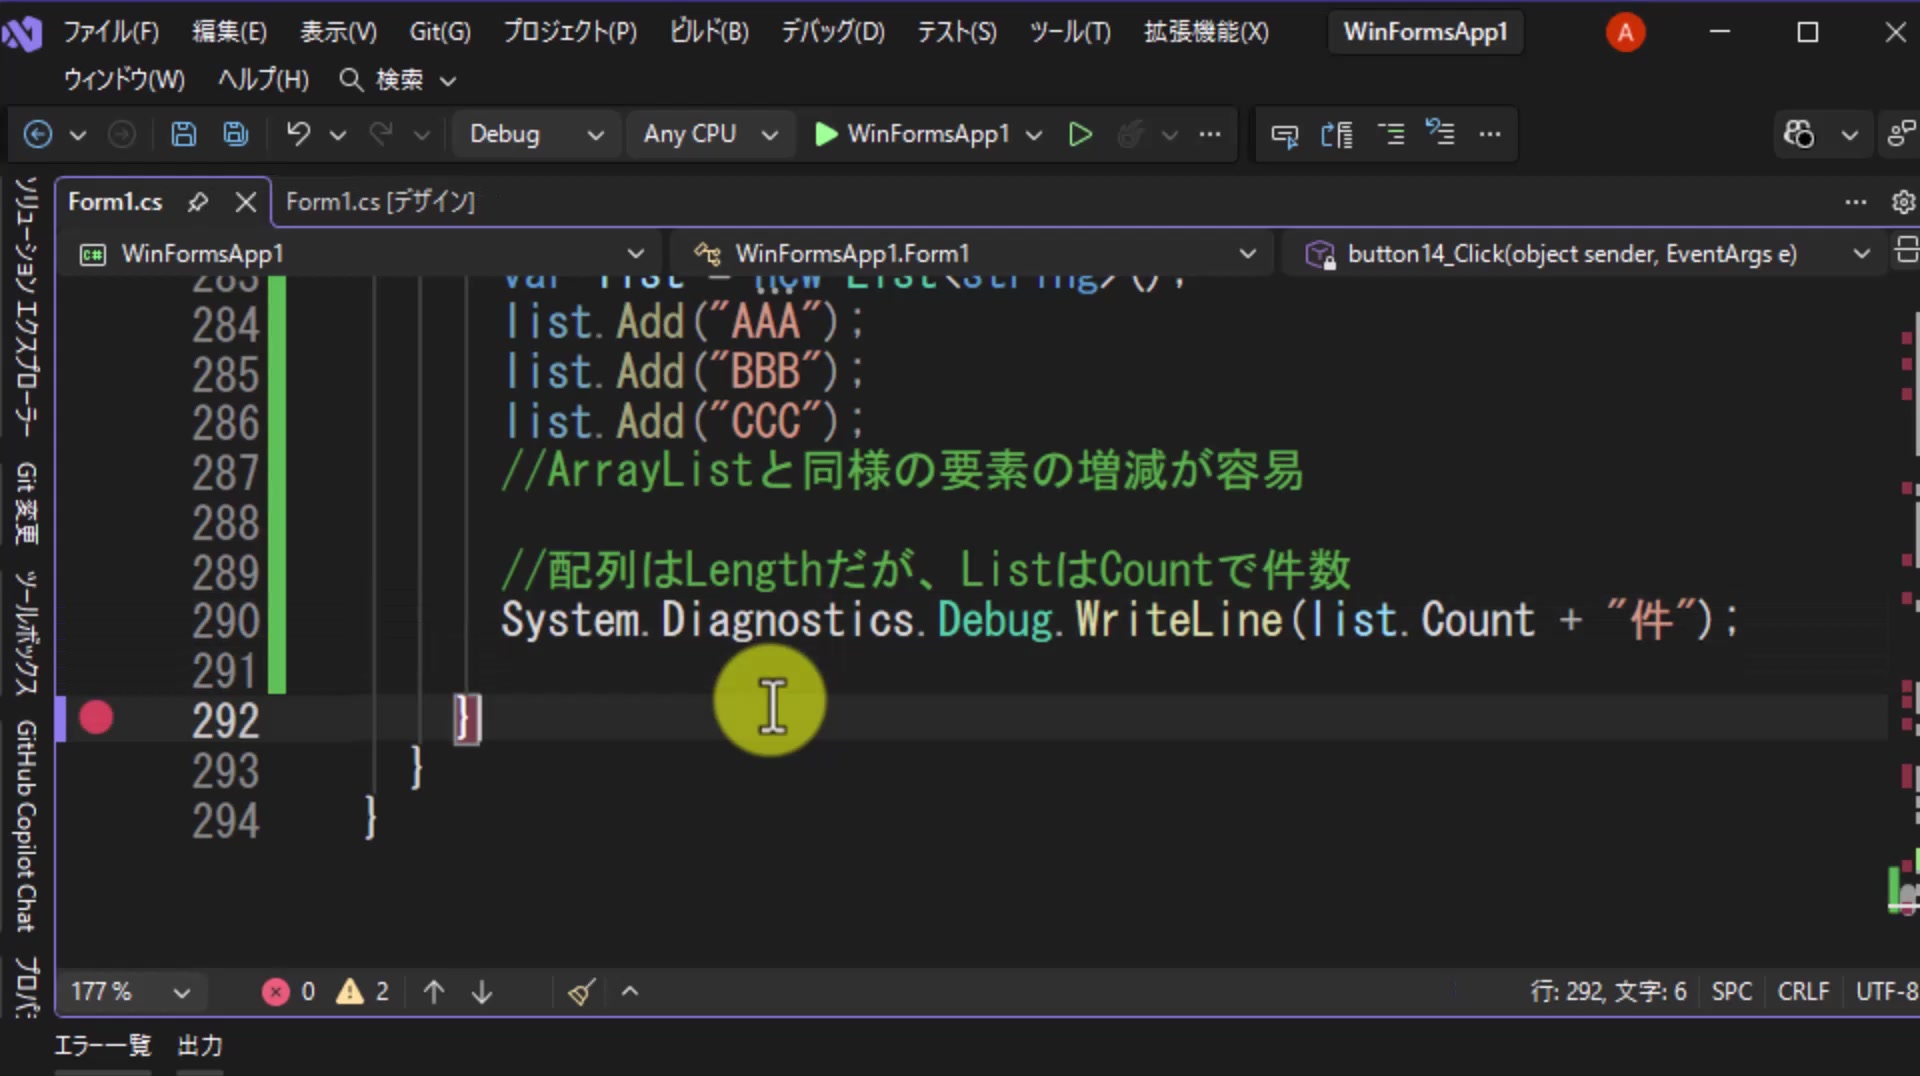Click the redo icon
1920x1076 pixels.
tap(381, 134)
